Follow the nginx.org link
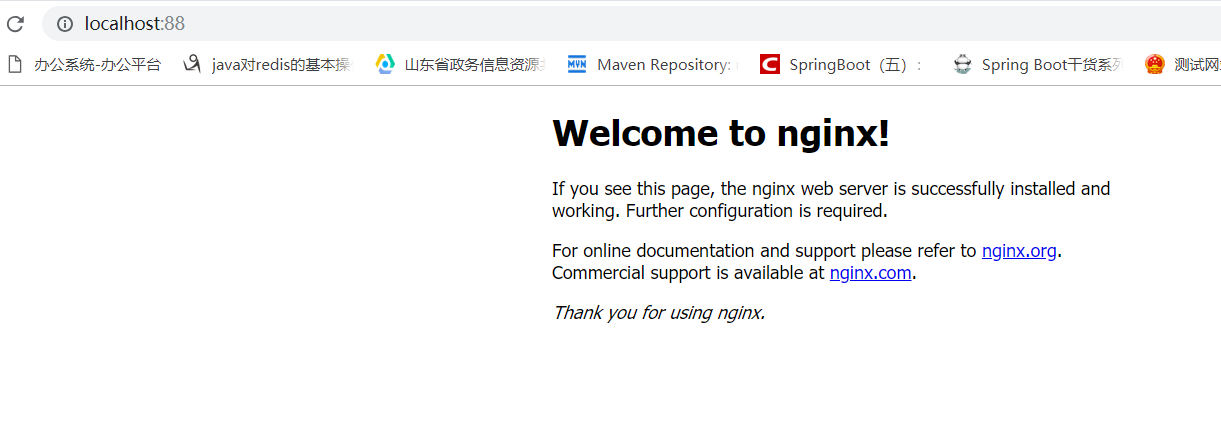1221x423 pixels. (1019, 251)
